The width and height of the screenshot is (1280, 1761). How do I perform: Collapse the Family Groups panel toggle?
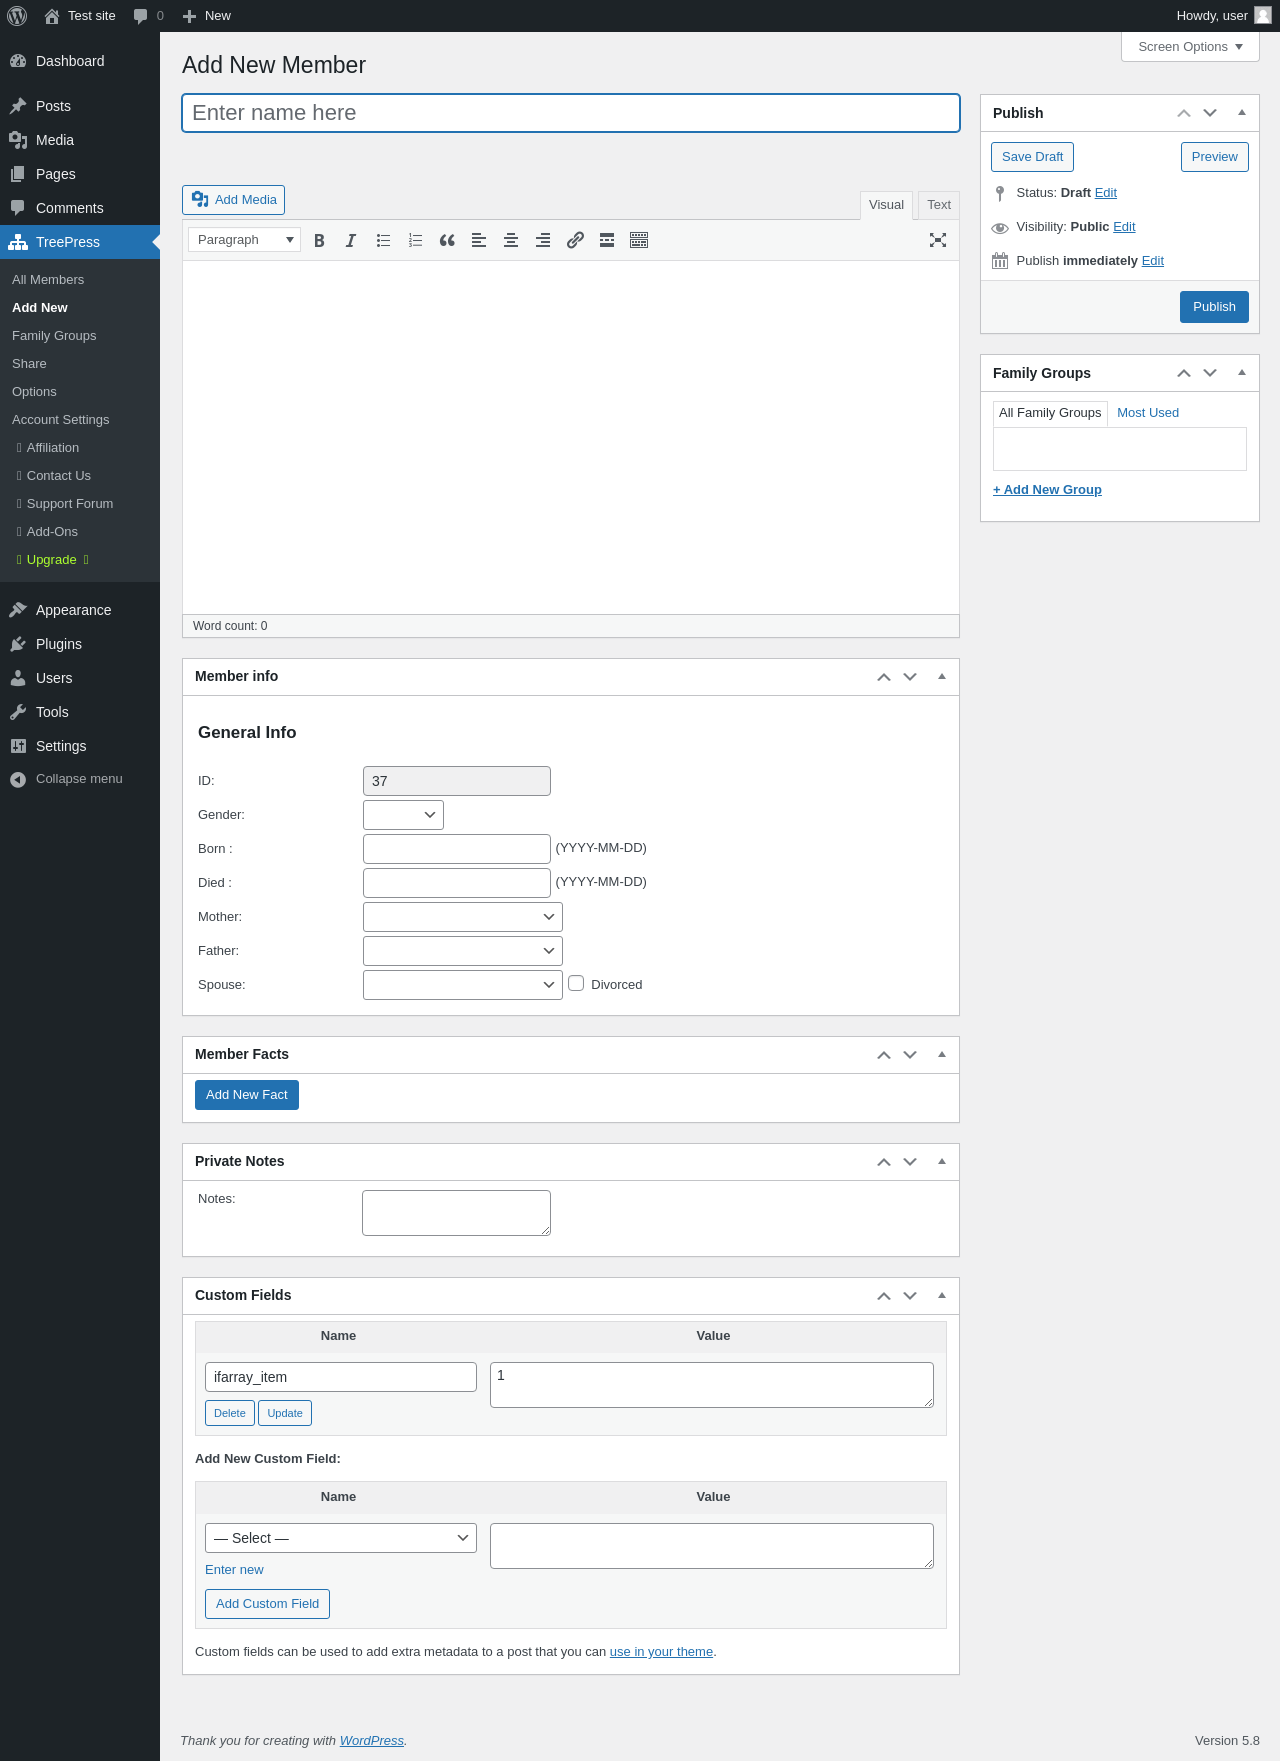coord(1242,373)
